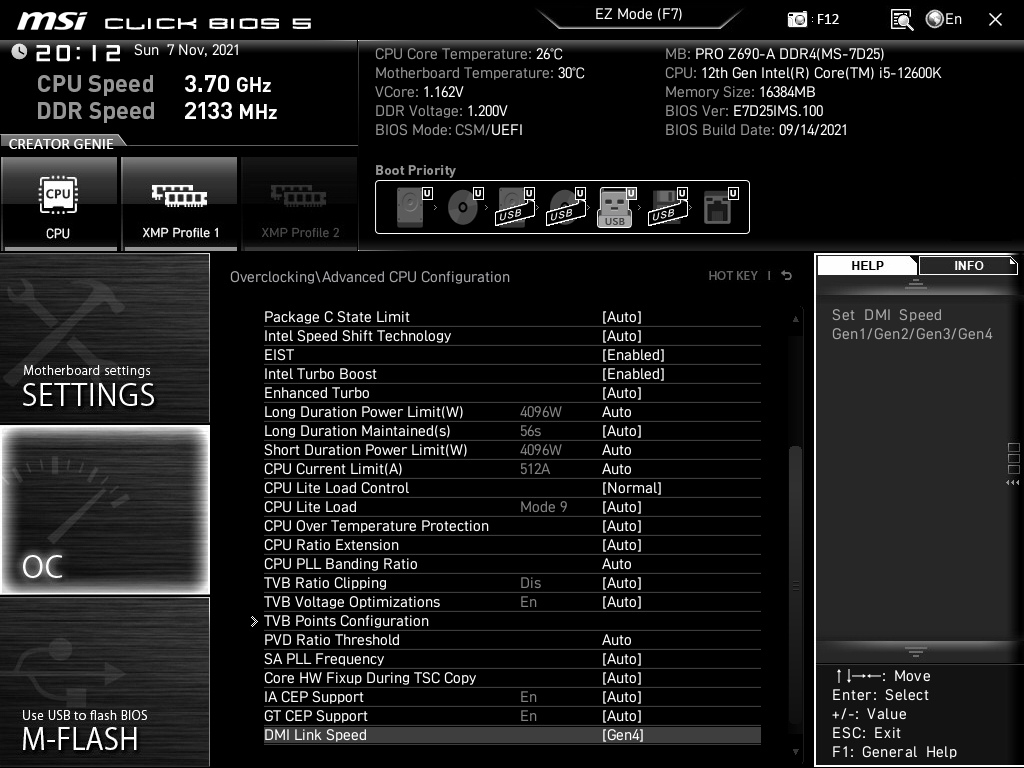Viewport: 1024px width, 768px height.
Task: Open M-FLASH to flash BIOS
Action: [x=104, y=682]
